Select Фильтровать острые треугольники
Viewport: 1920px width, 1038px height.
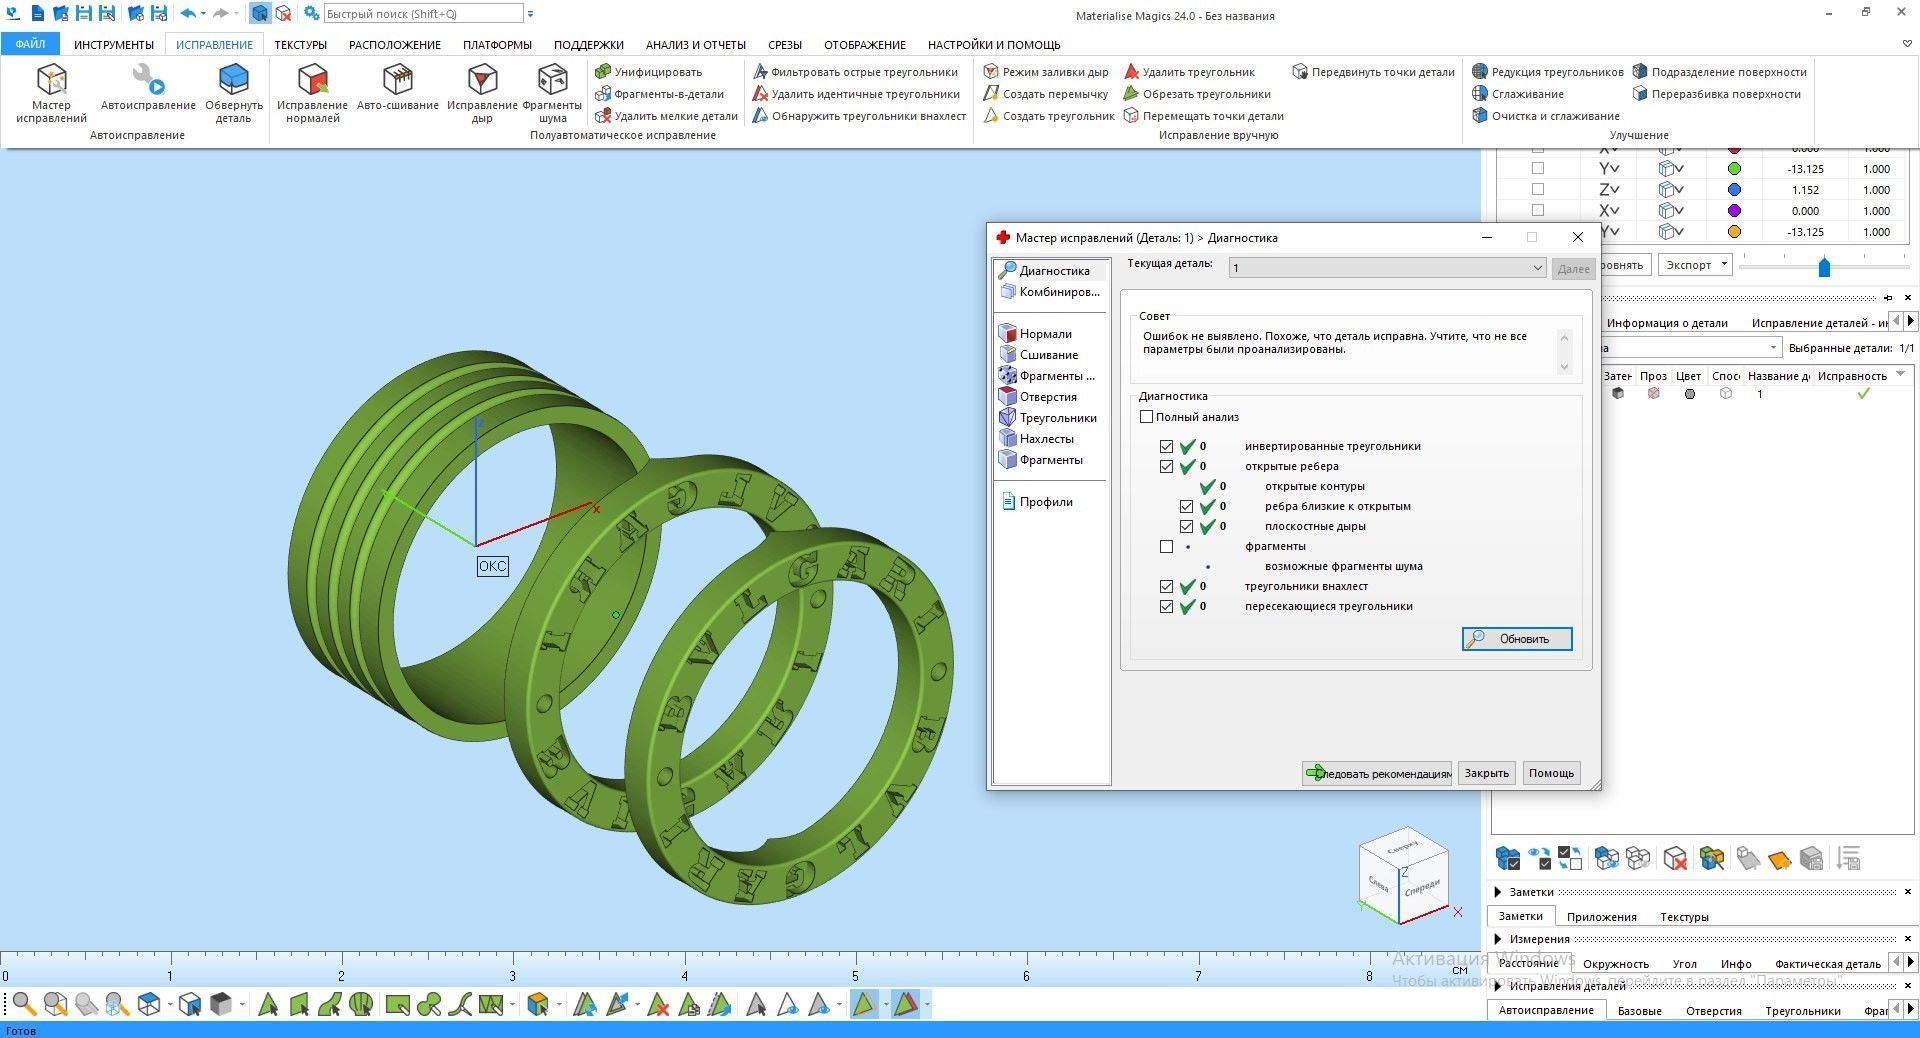(855, 72)
